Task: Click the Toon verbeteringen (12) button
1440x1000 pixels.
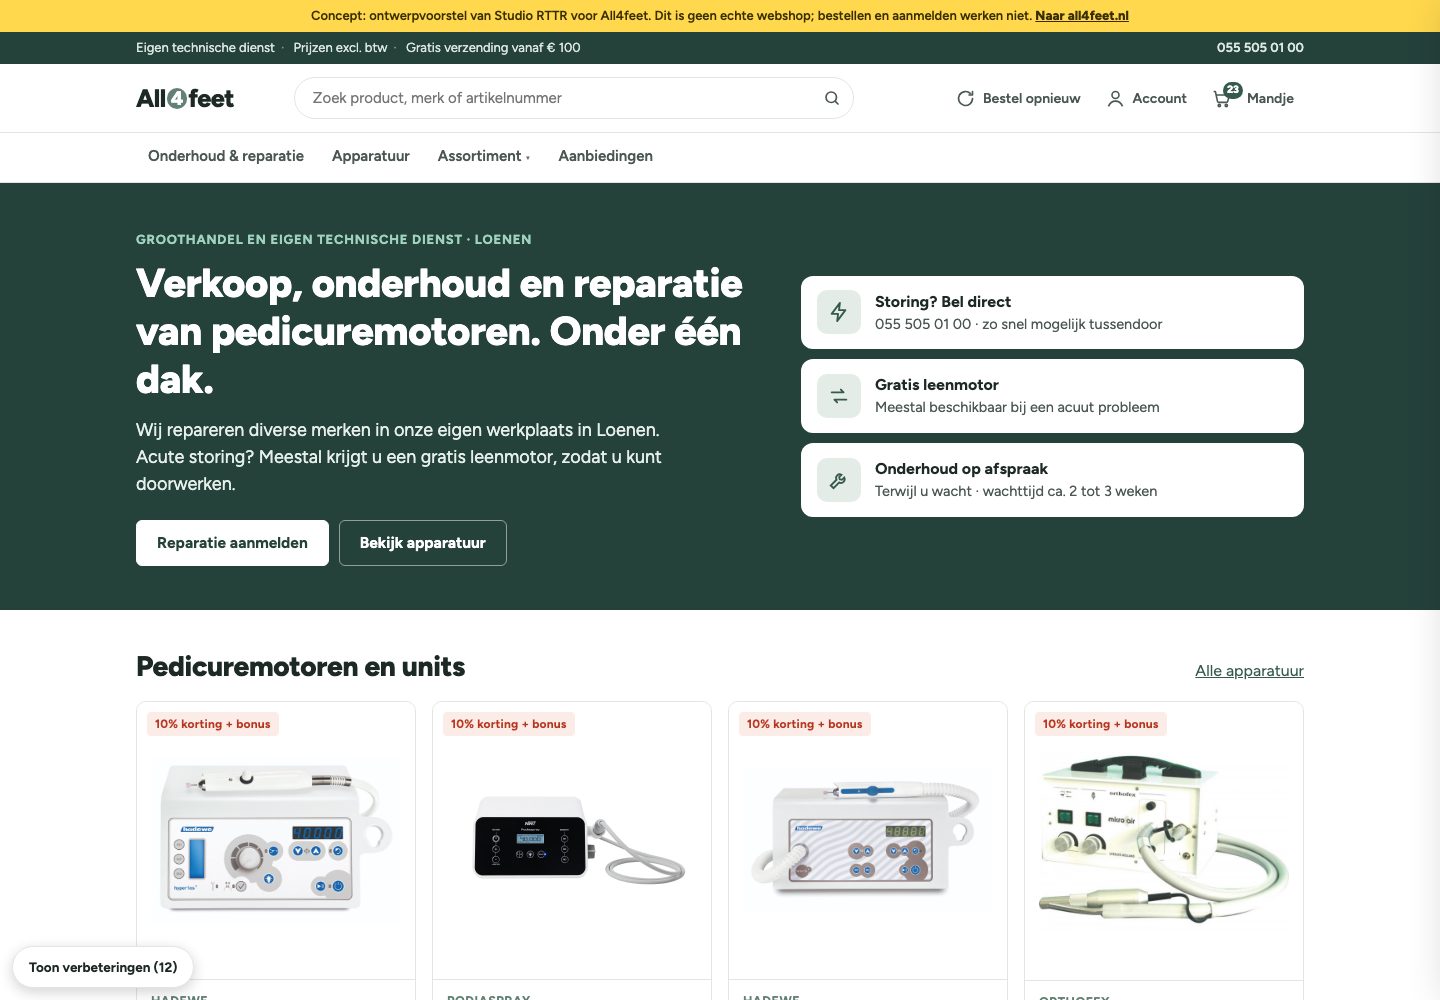Action: point(103,967)
